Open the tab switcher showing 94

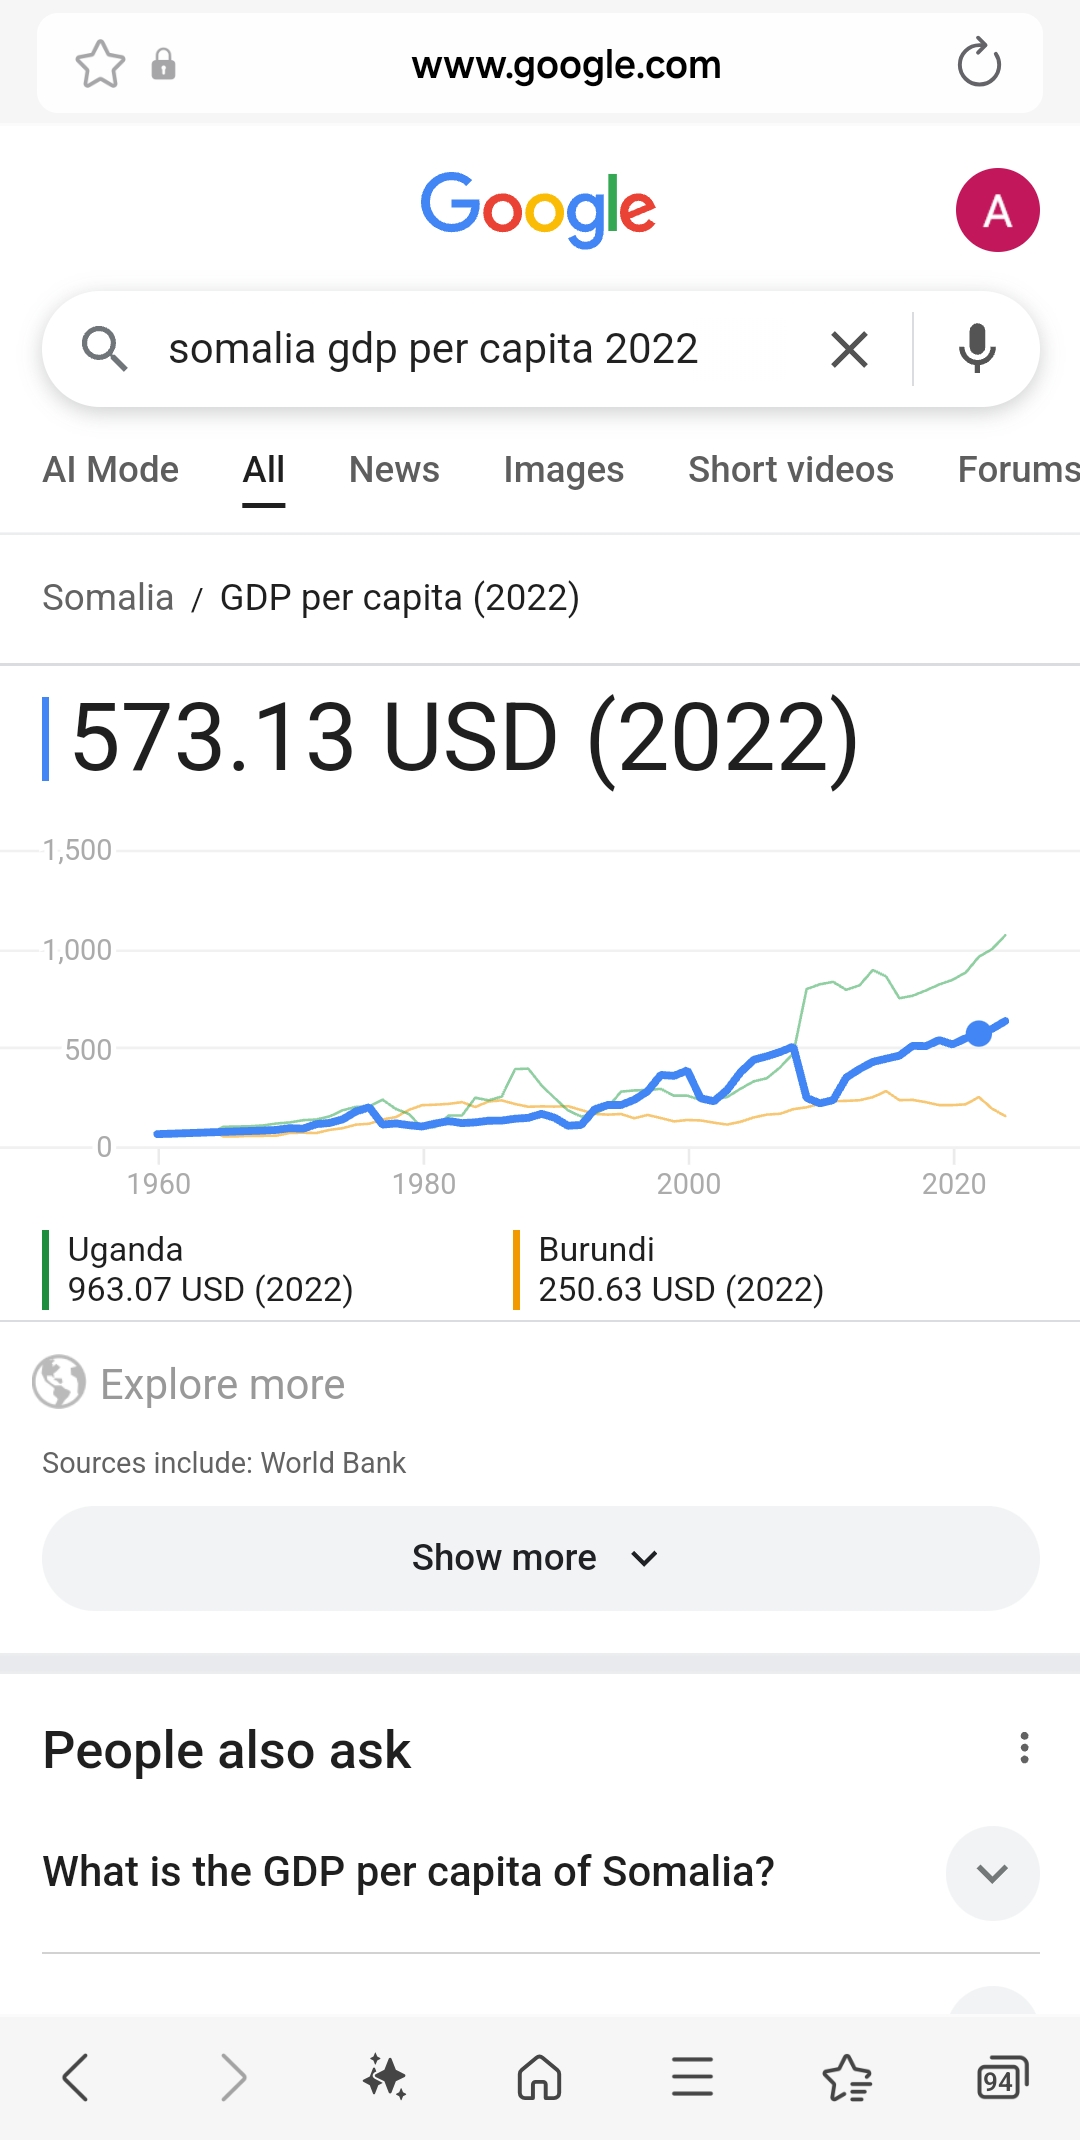pyautogui.click(x=1001, y=2077)
